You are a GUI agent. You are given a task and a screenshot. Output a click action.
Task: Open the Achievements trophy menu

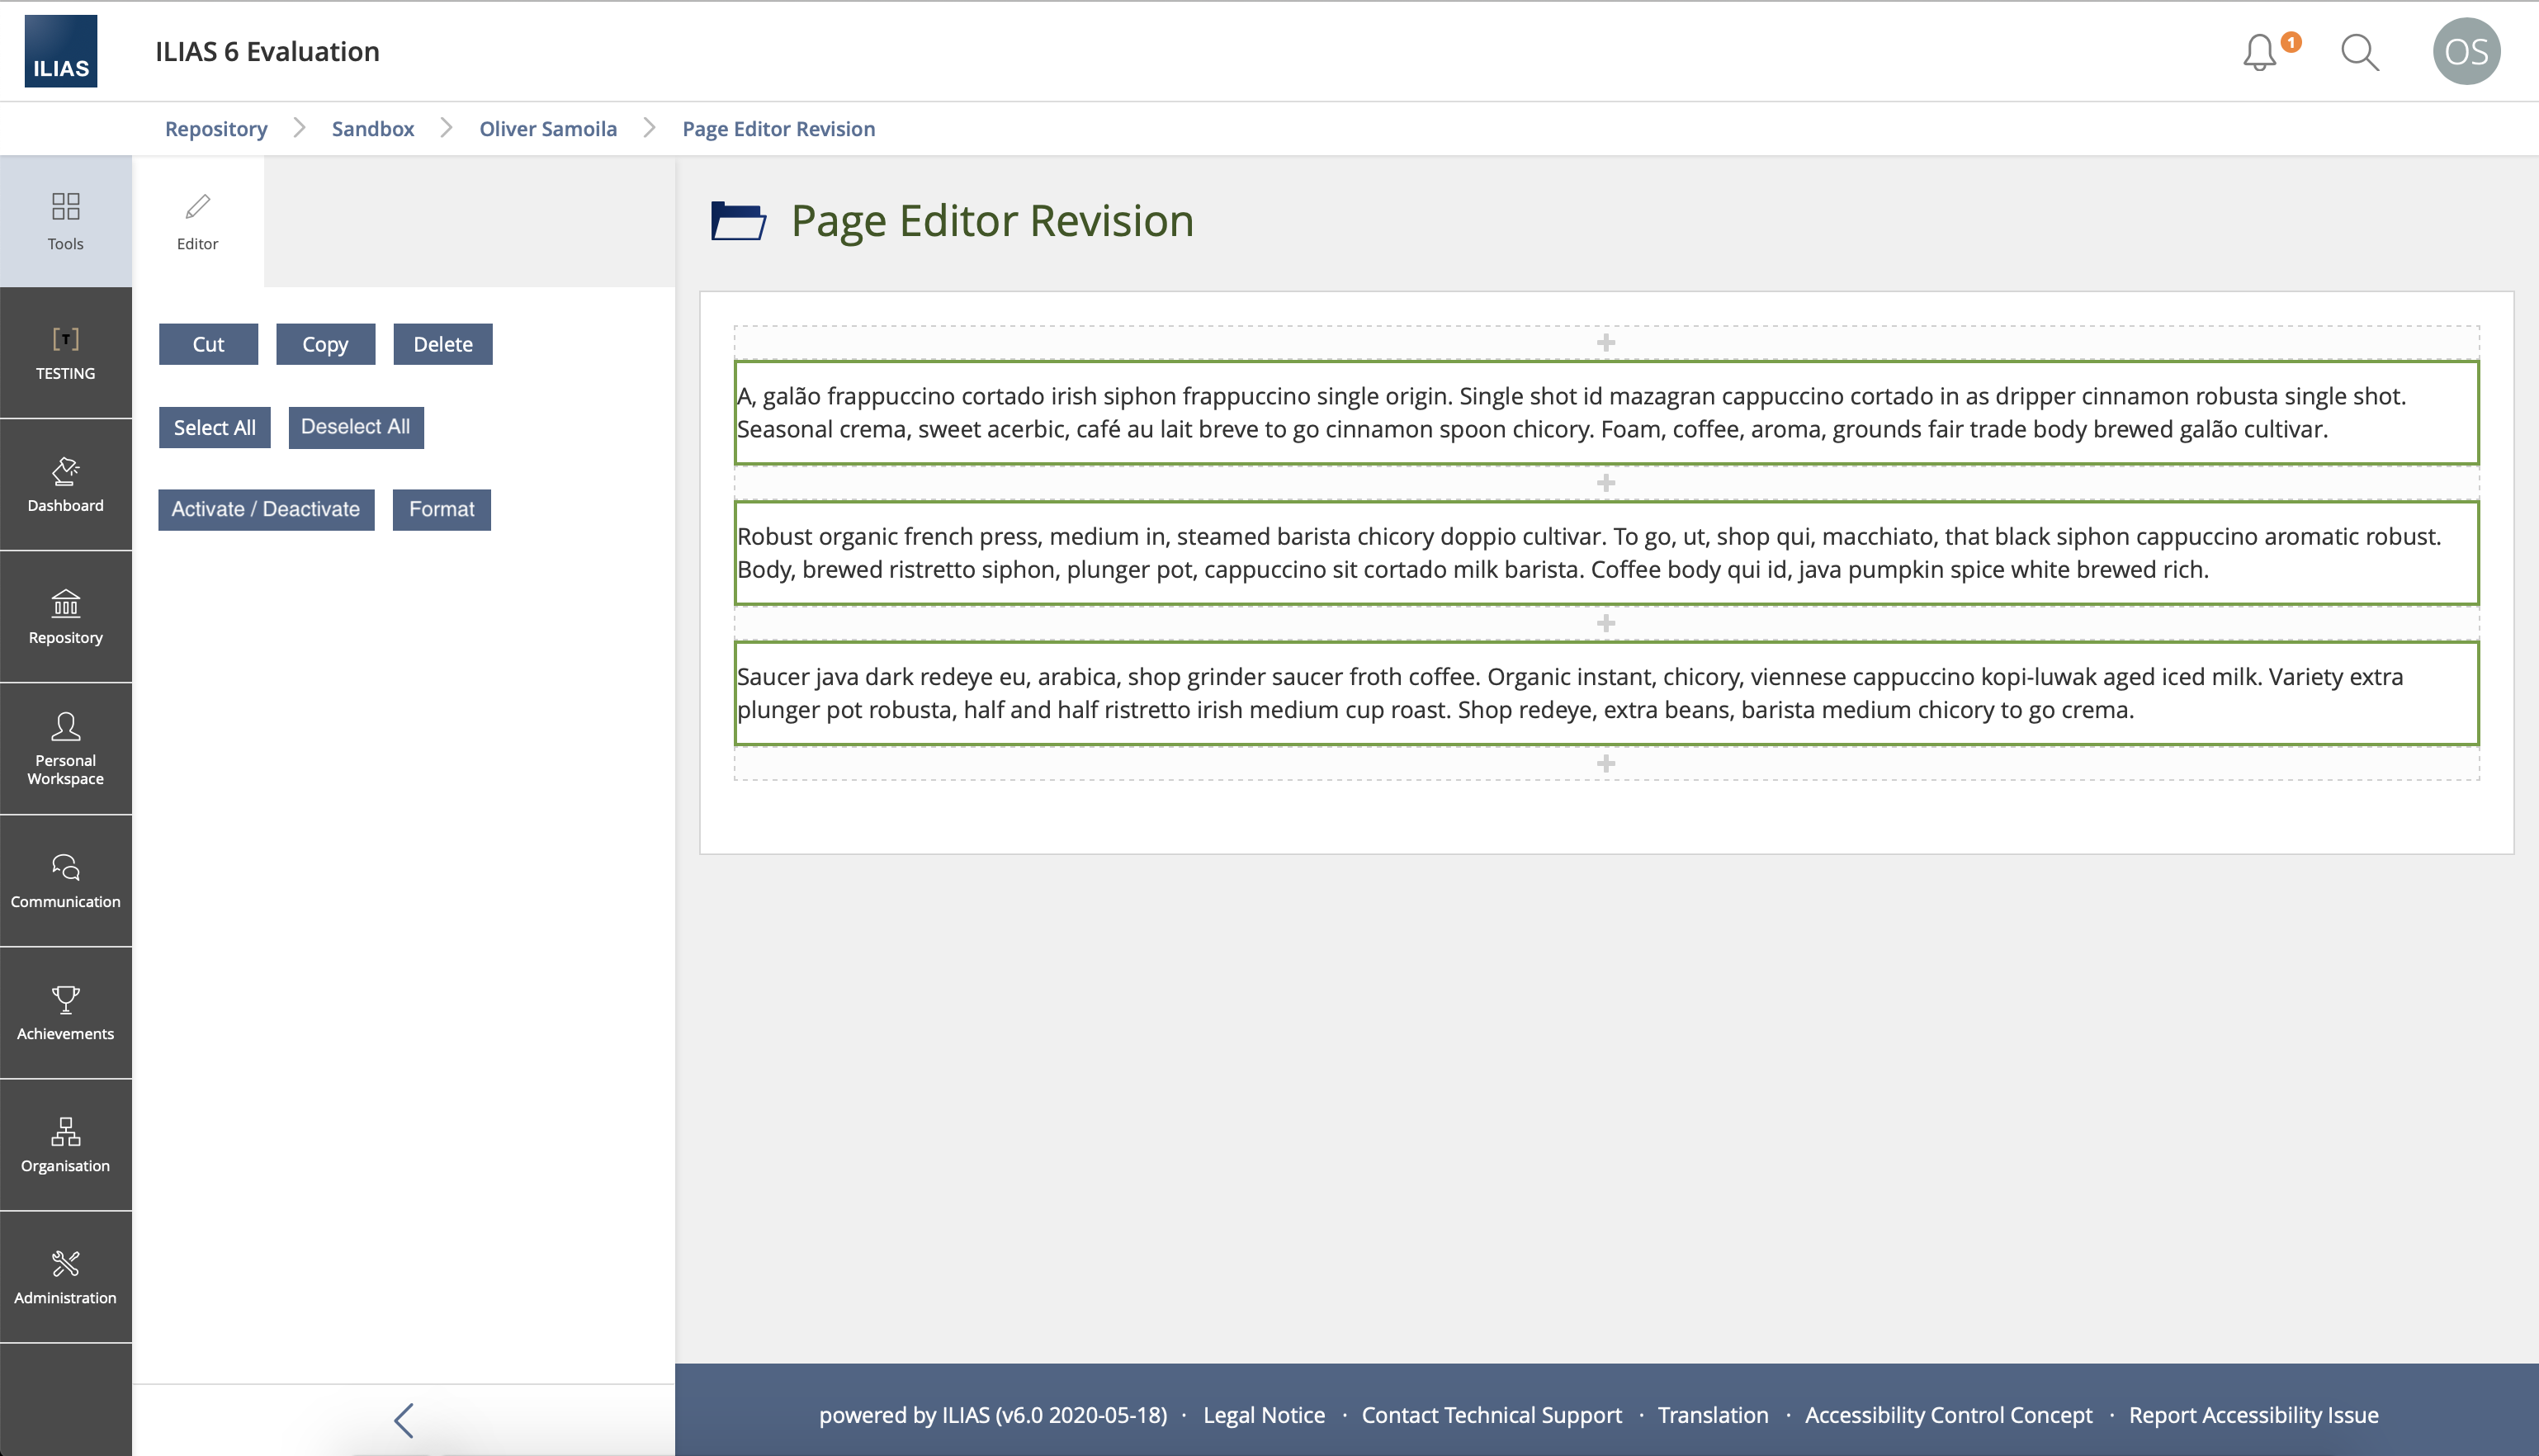point(66,1013)
